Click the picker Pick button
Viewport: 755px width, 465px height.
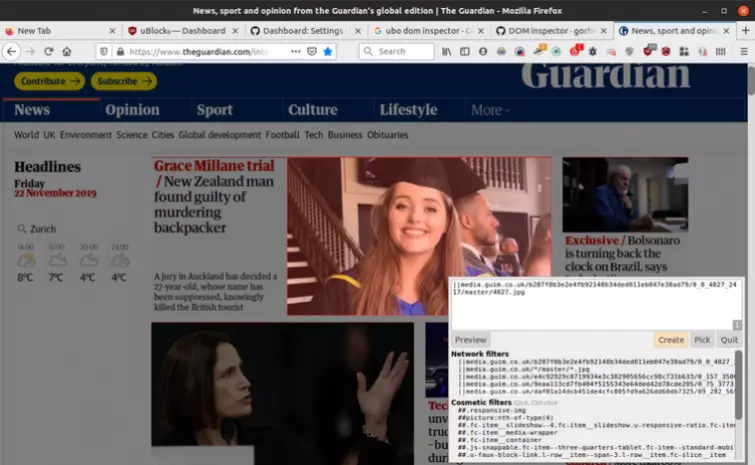point(702,340)
